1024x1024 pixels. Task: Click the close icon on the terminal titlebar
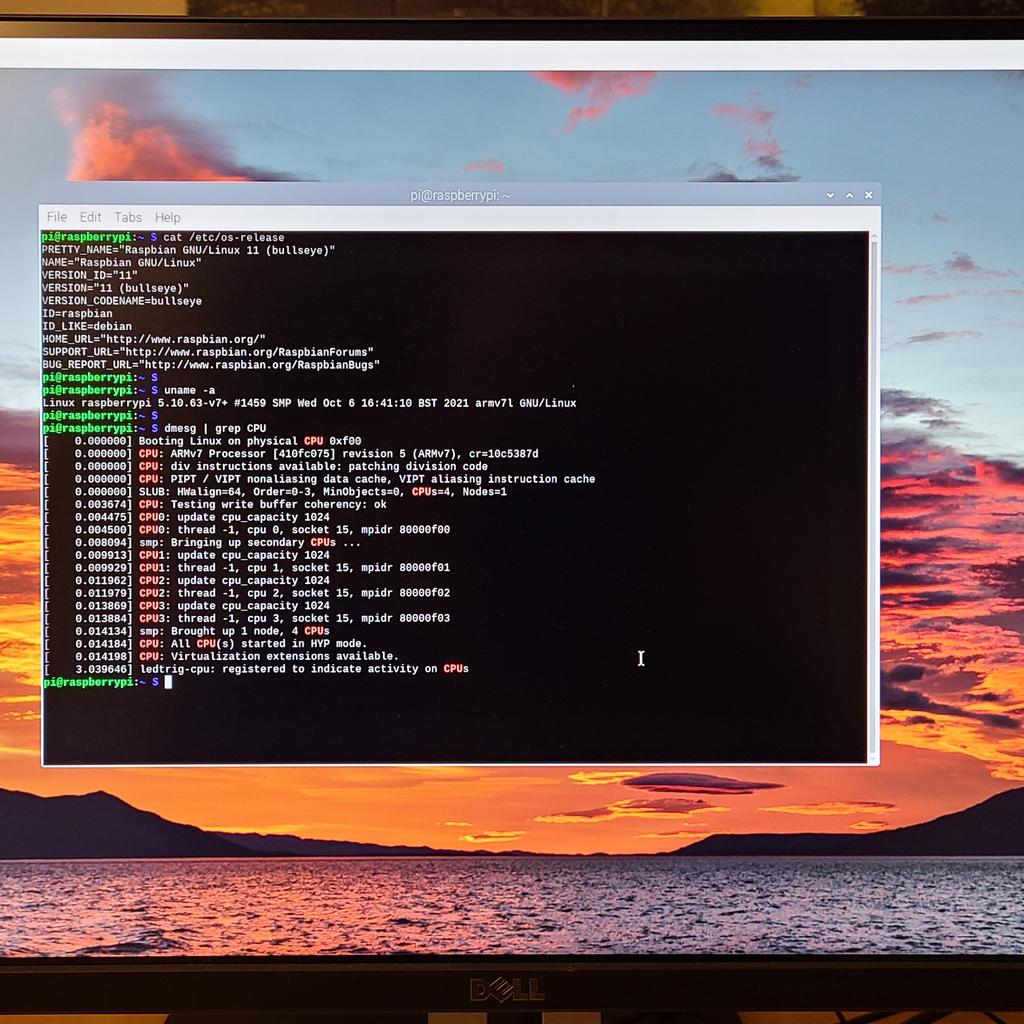click(x=868, y=194)
